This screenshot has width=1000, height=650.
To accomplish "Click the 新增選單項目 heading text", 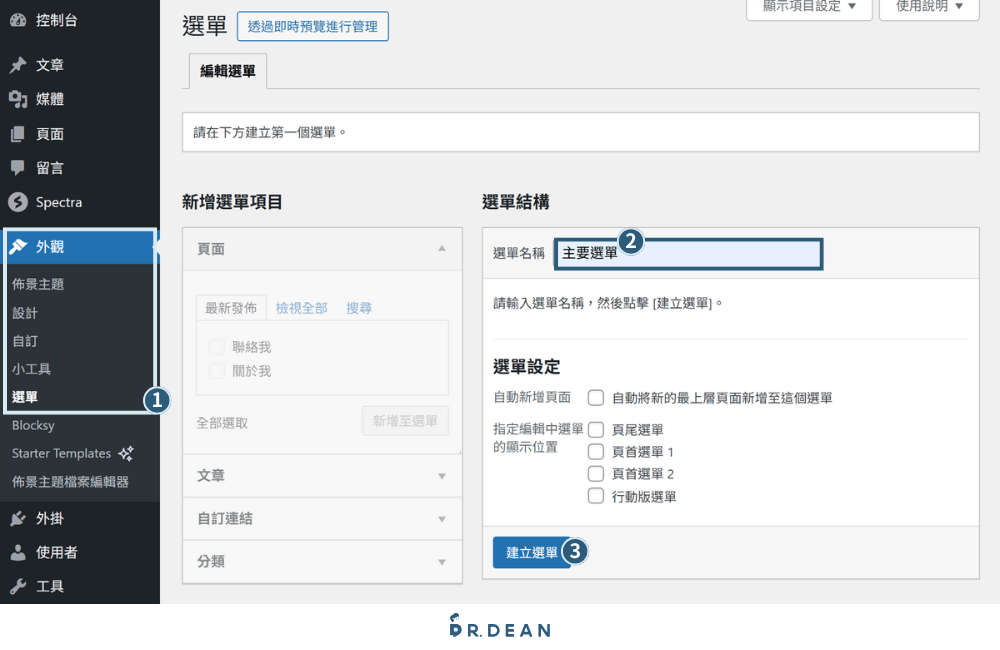I will click(x=232, y=202).
